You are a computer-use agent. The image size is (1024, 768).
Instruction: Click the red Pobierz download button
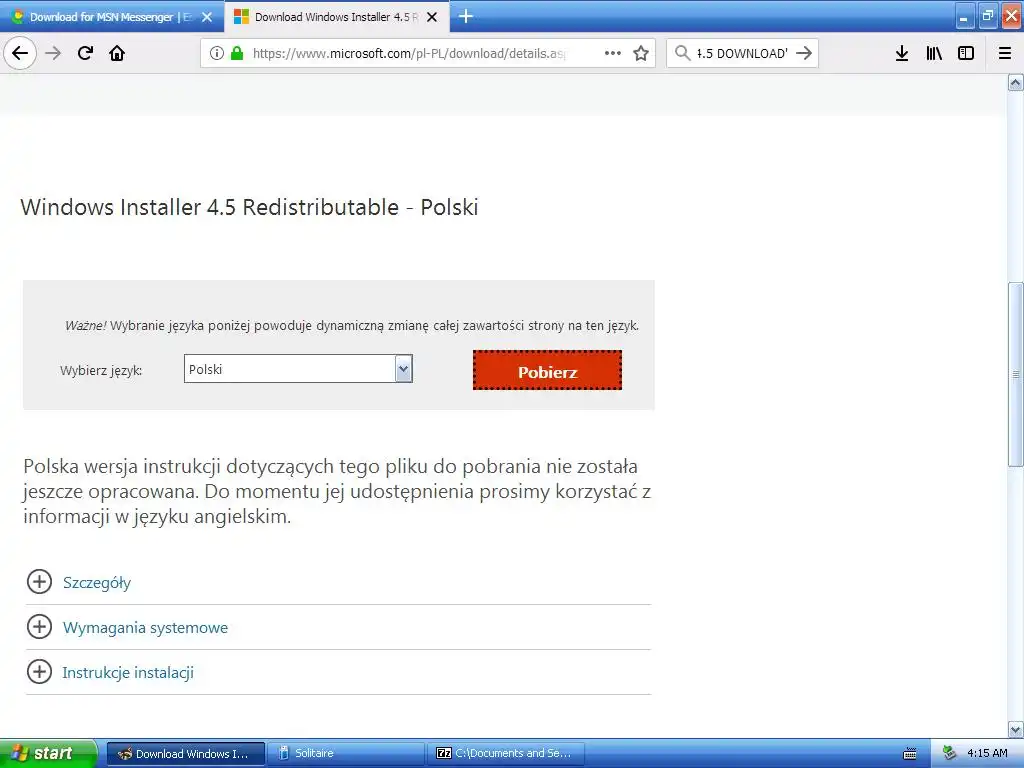[547, 370]
